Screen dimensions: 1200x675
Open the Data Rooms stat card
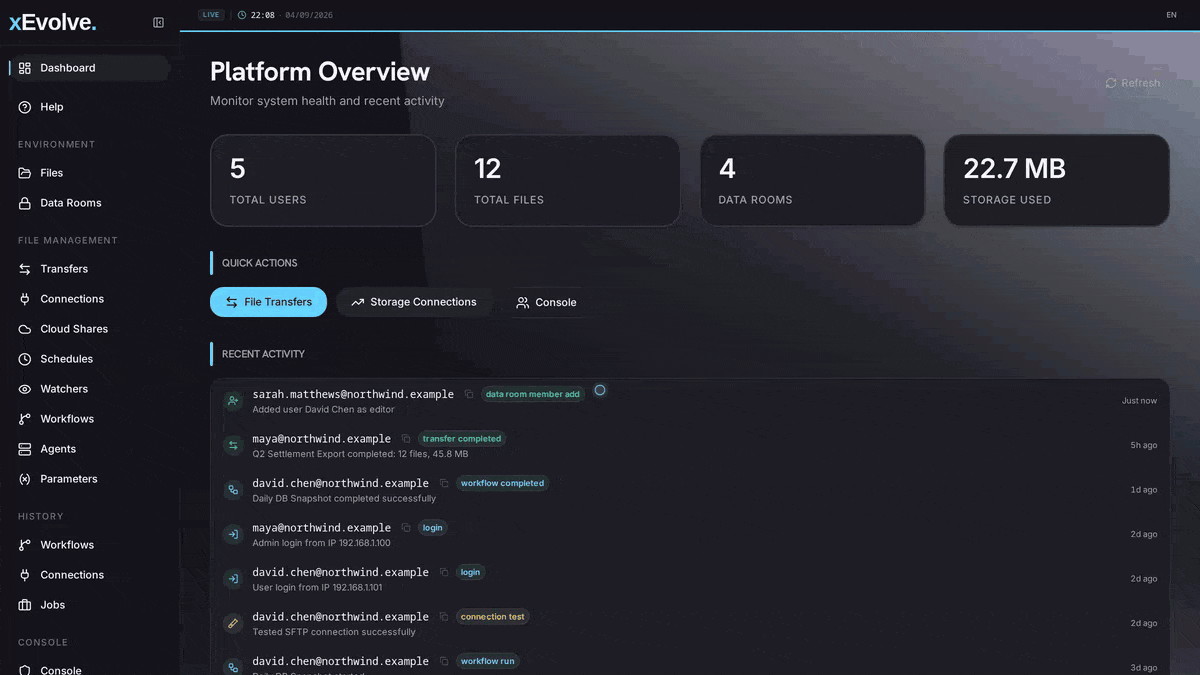812,180
